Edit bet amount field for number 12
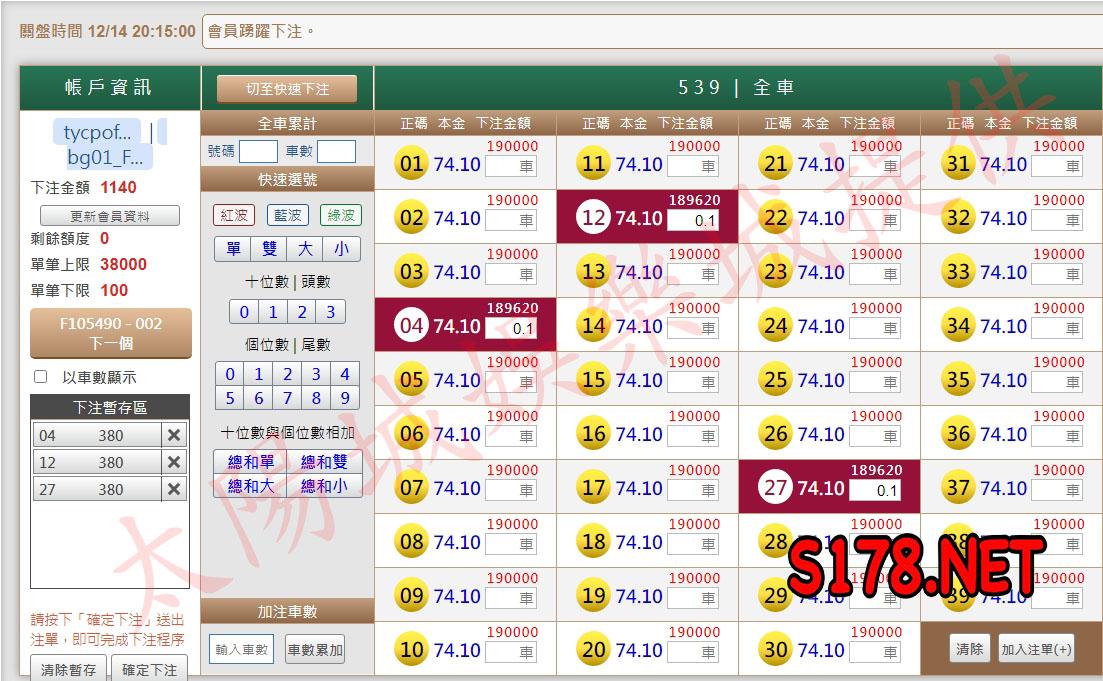Screen dimensions: 1103x681 click(x=693, y=221)
